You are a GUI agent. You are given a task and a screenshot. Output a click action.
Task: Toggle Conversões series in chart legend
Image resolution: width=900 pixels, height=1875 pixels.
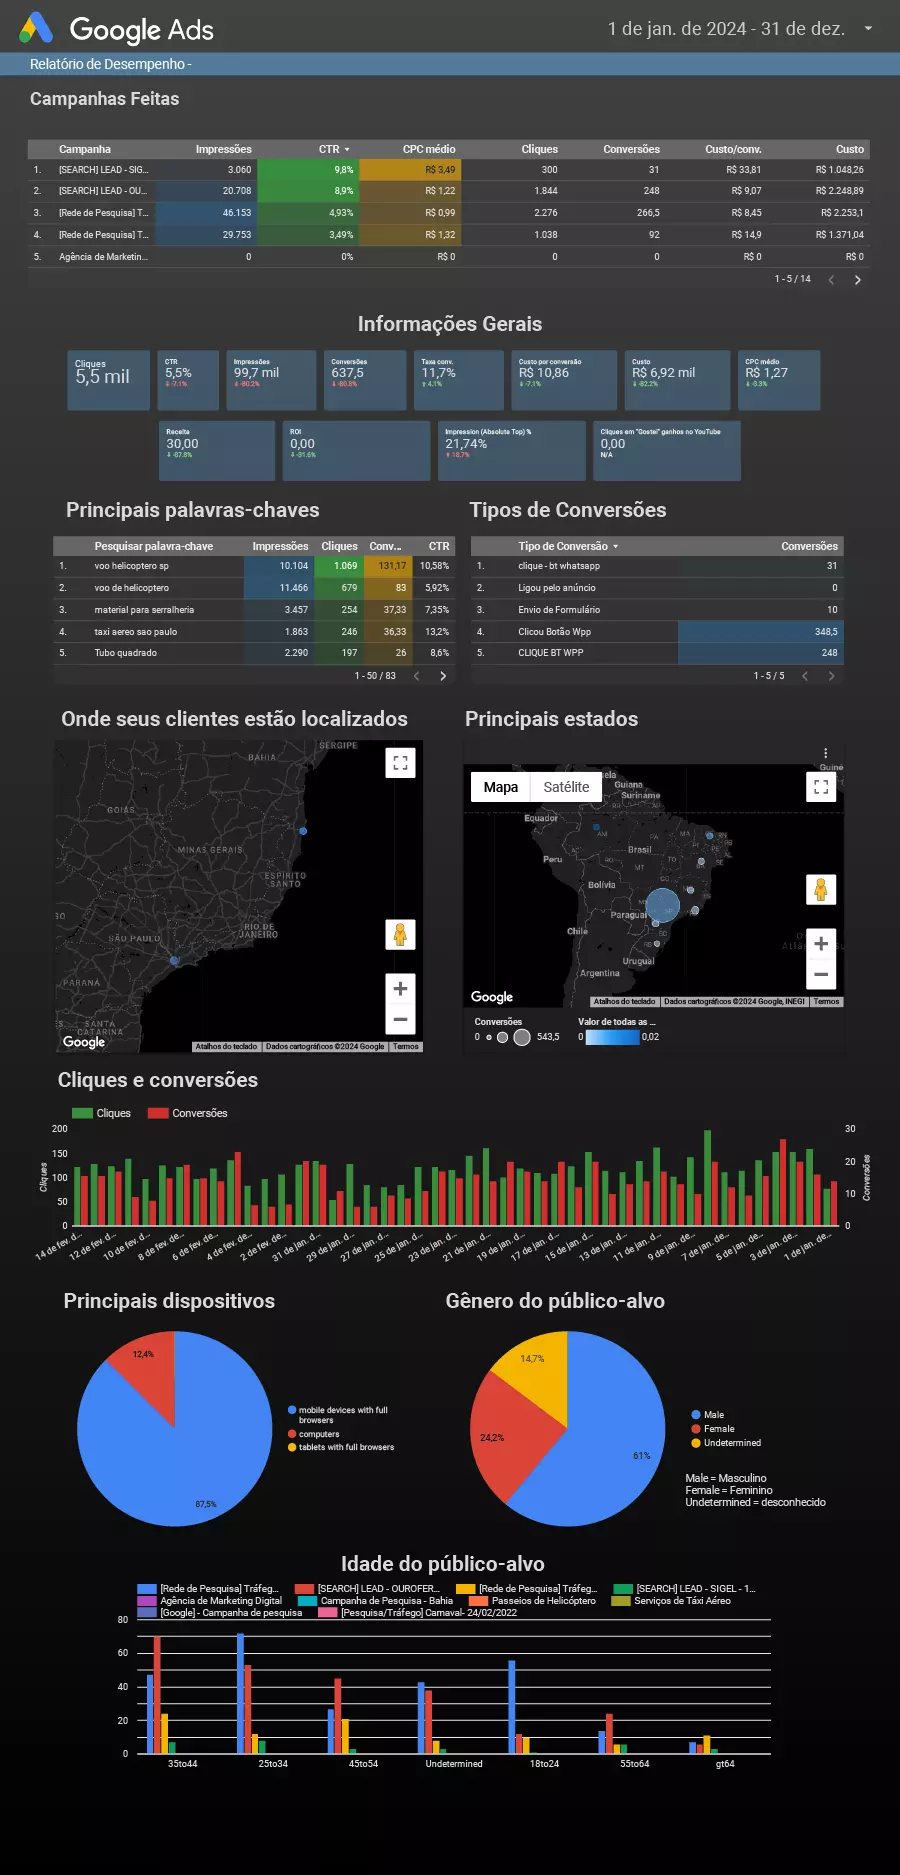click(x=188, y=1113)
